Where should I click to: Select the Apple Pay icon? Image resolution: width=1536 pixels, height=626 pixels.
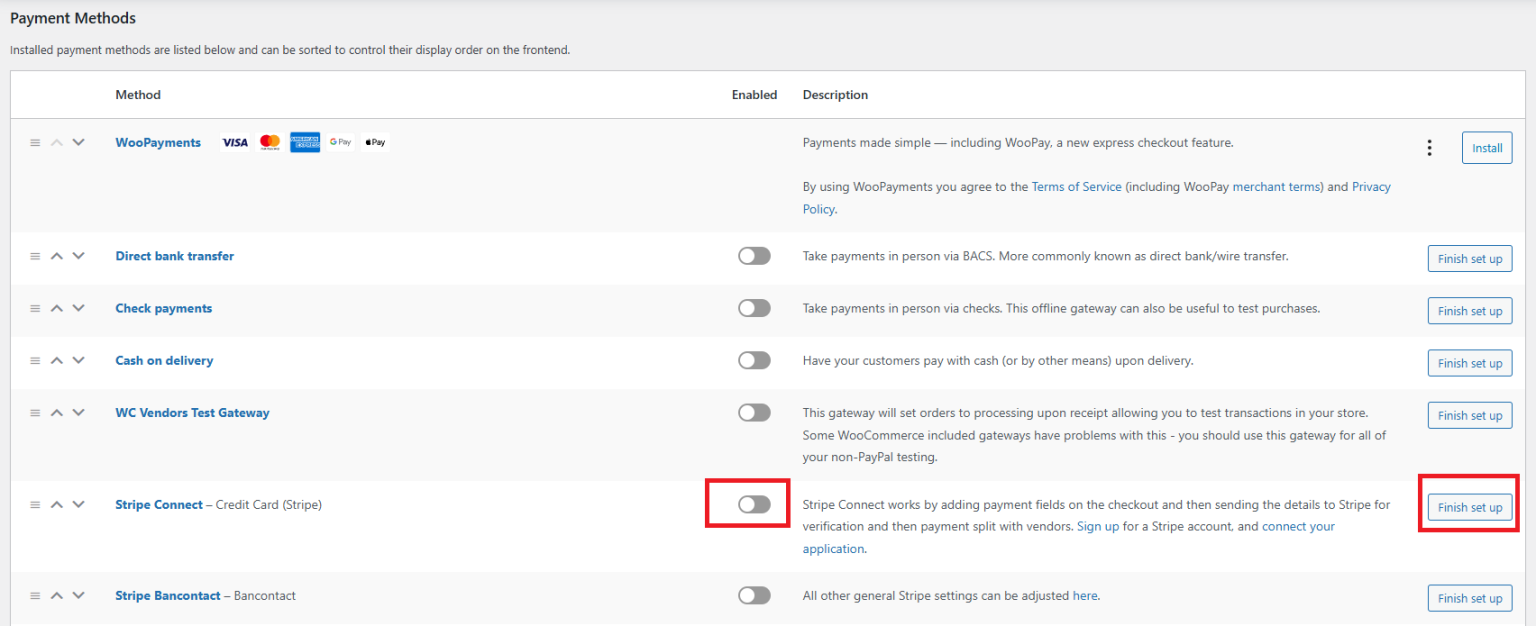click(x=374, y=141)
